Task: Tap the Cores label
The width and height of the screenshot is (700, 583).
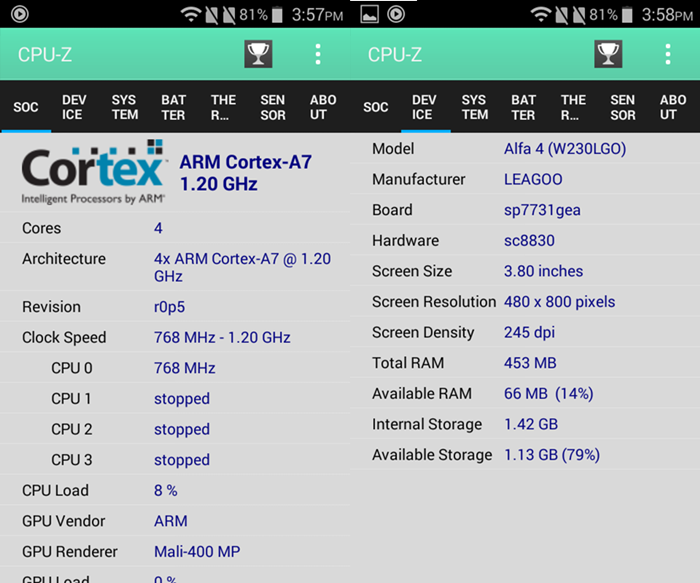Action: pyautogui.click(x=42, y=228)
